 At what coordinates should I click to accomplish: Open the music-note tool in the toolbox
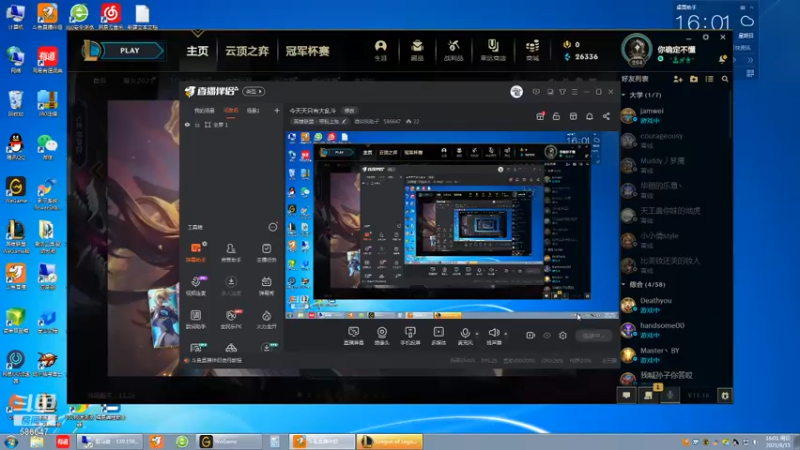[x=196, y=319]
